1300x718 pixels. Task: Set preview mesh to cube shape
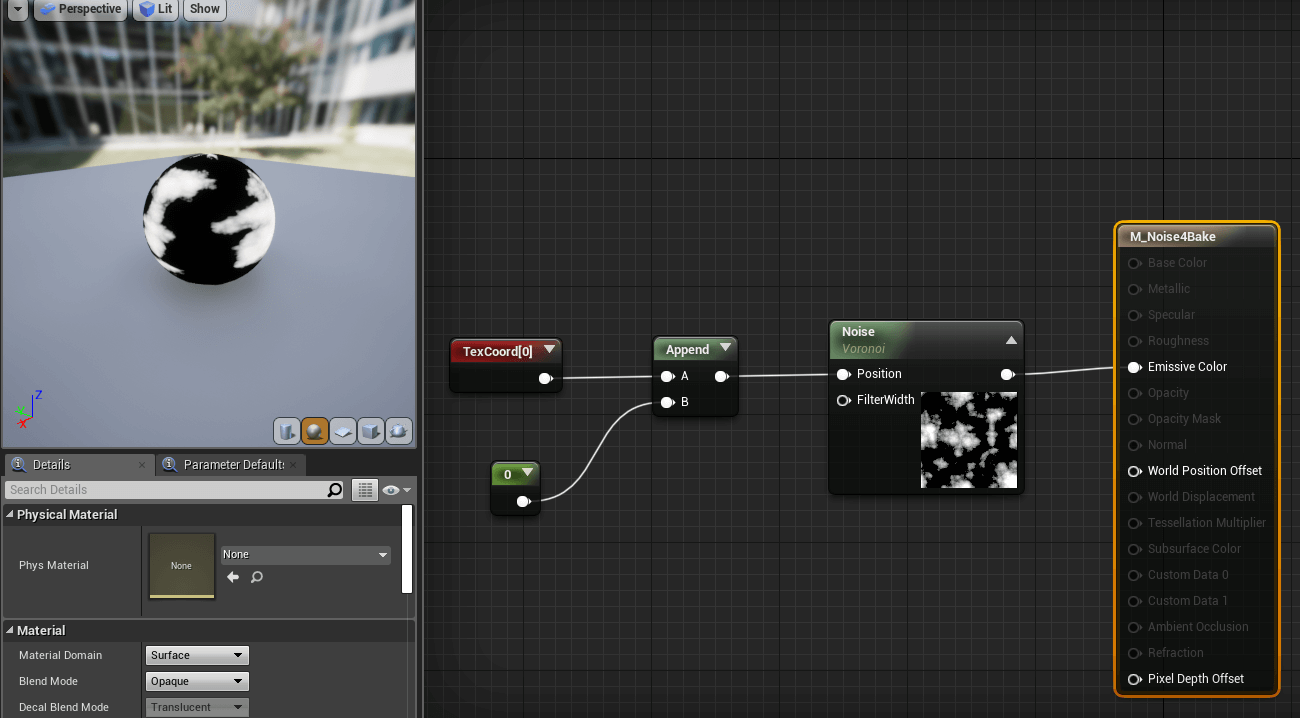pyautogui.click(x=371, y=431)
